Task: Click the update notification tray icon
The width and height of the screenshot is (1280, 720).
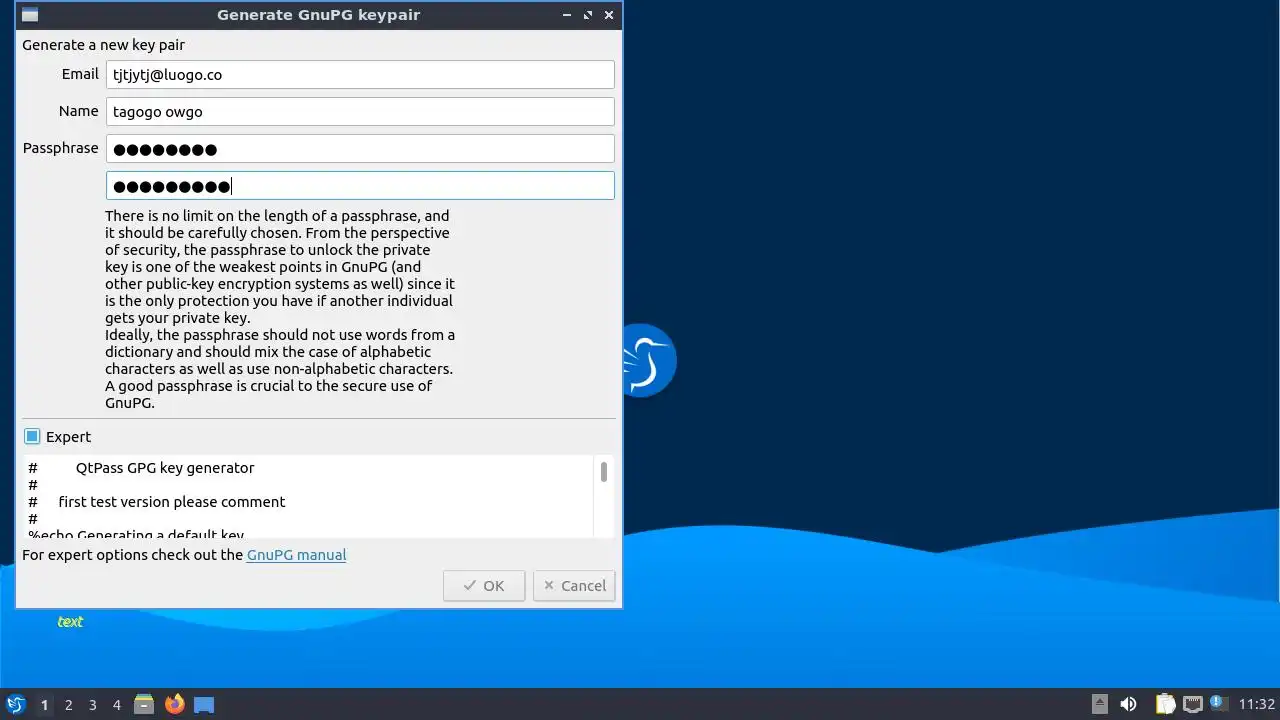Action: (1217, 703)
